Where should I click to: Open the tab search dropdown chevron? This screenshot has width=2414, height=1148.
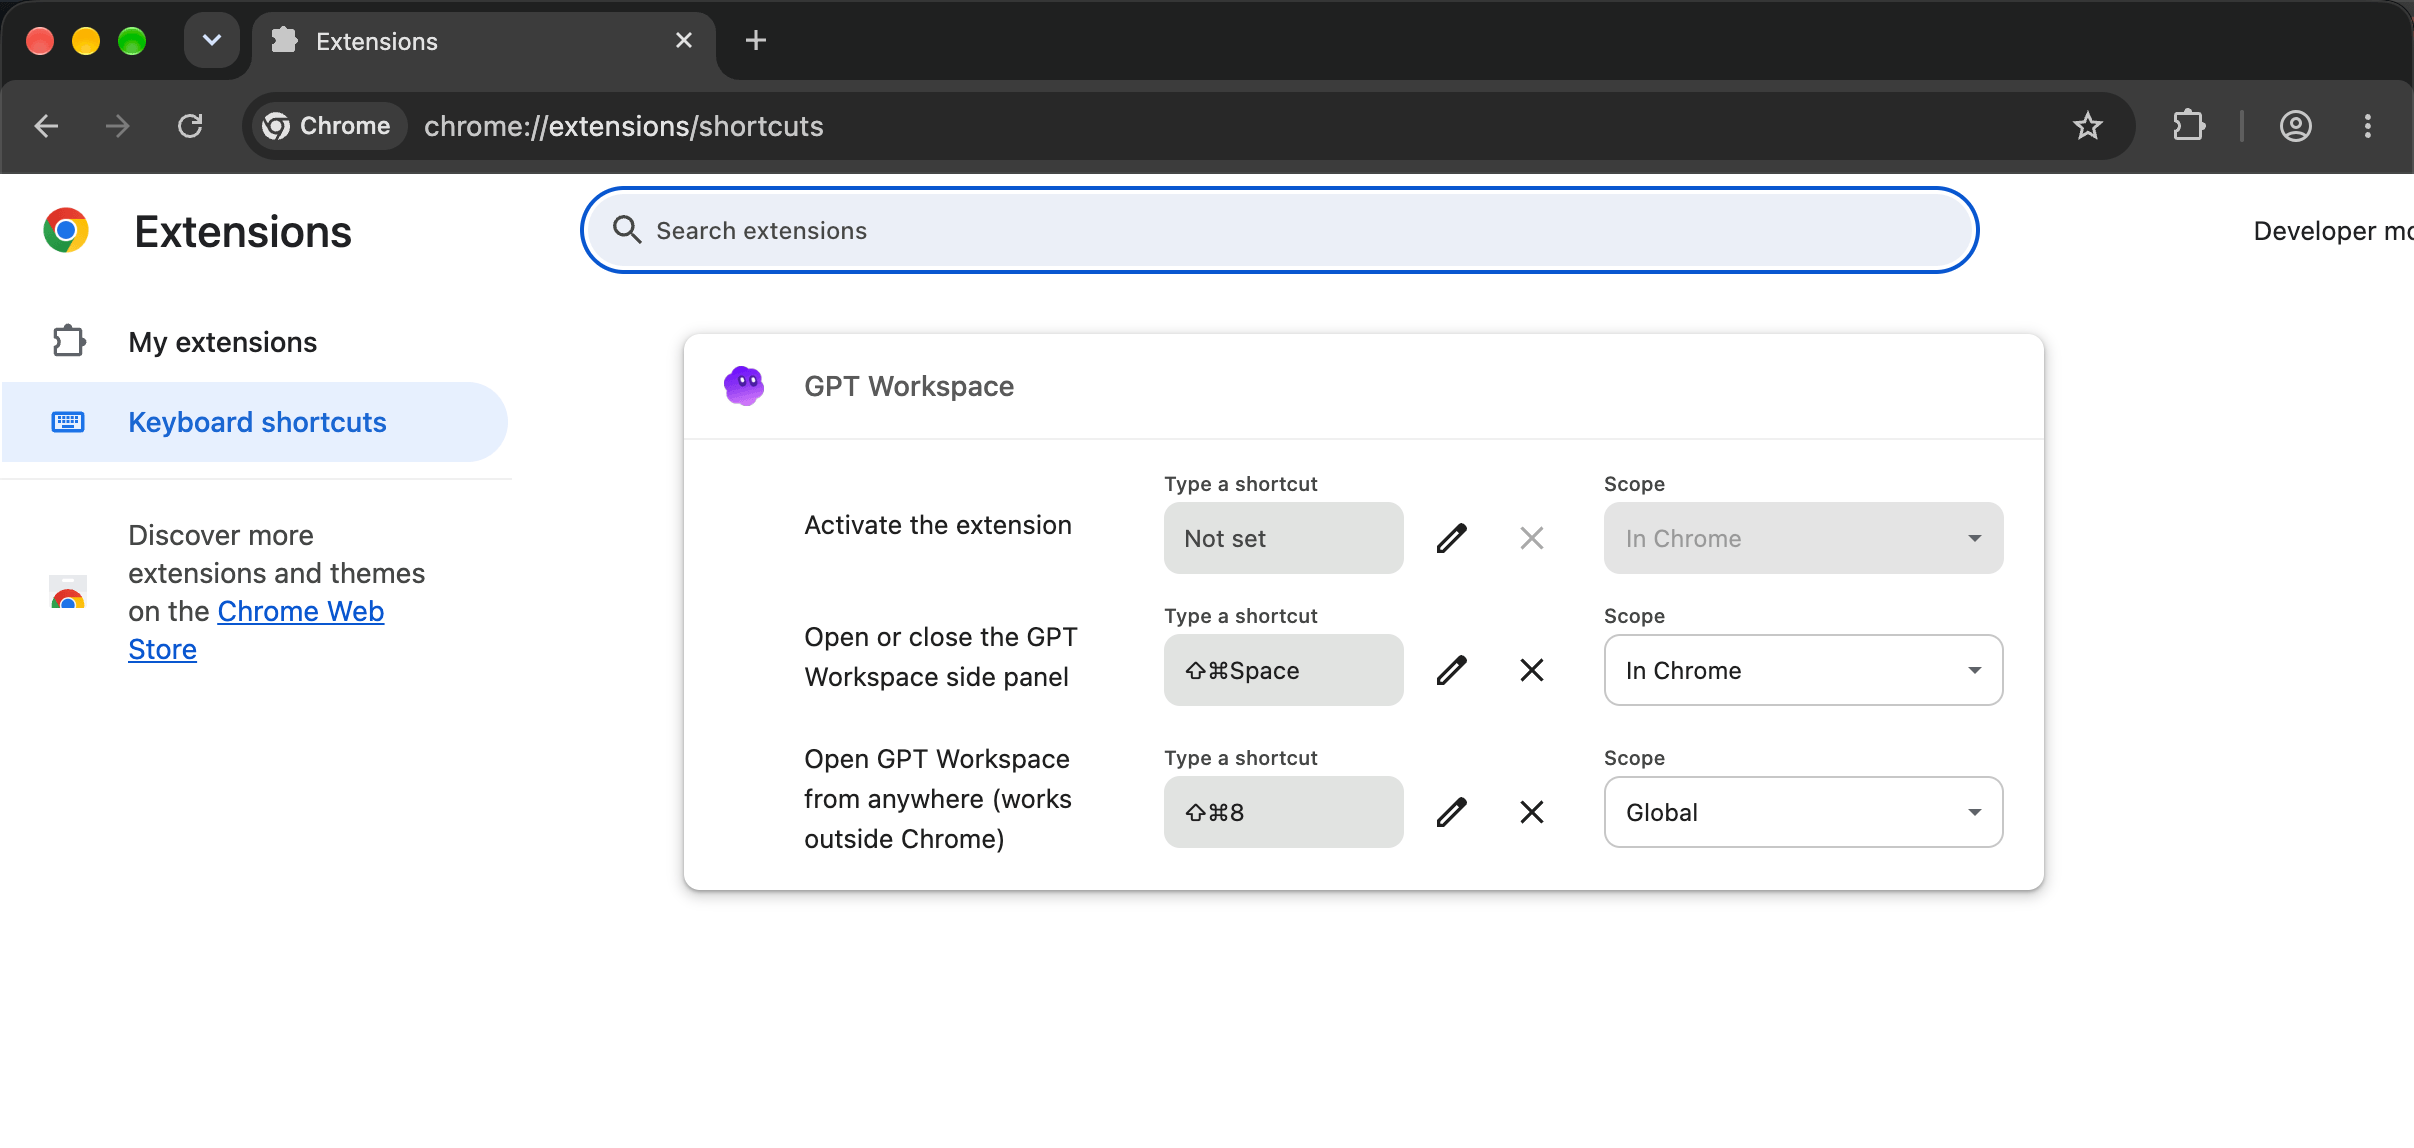(211, 41)
